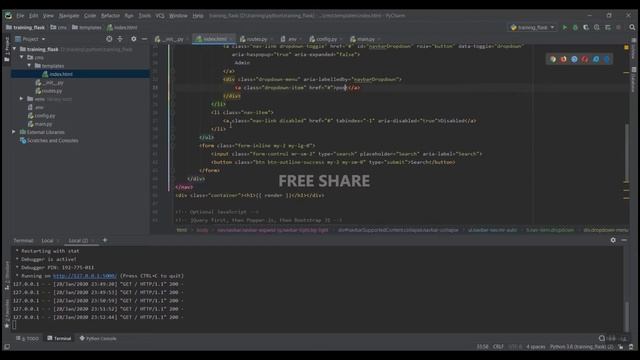Open terminal panel settings gear
This screenshot has width=640, height=360.
pyautogui.click(x=613, y=240)
